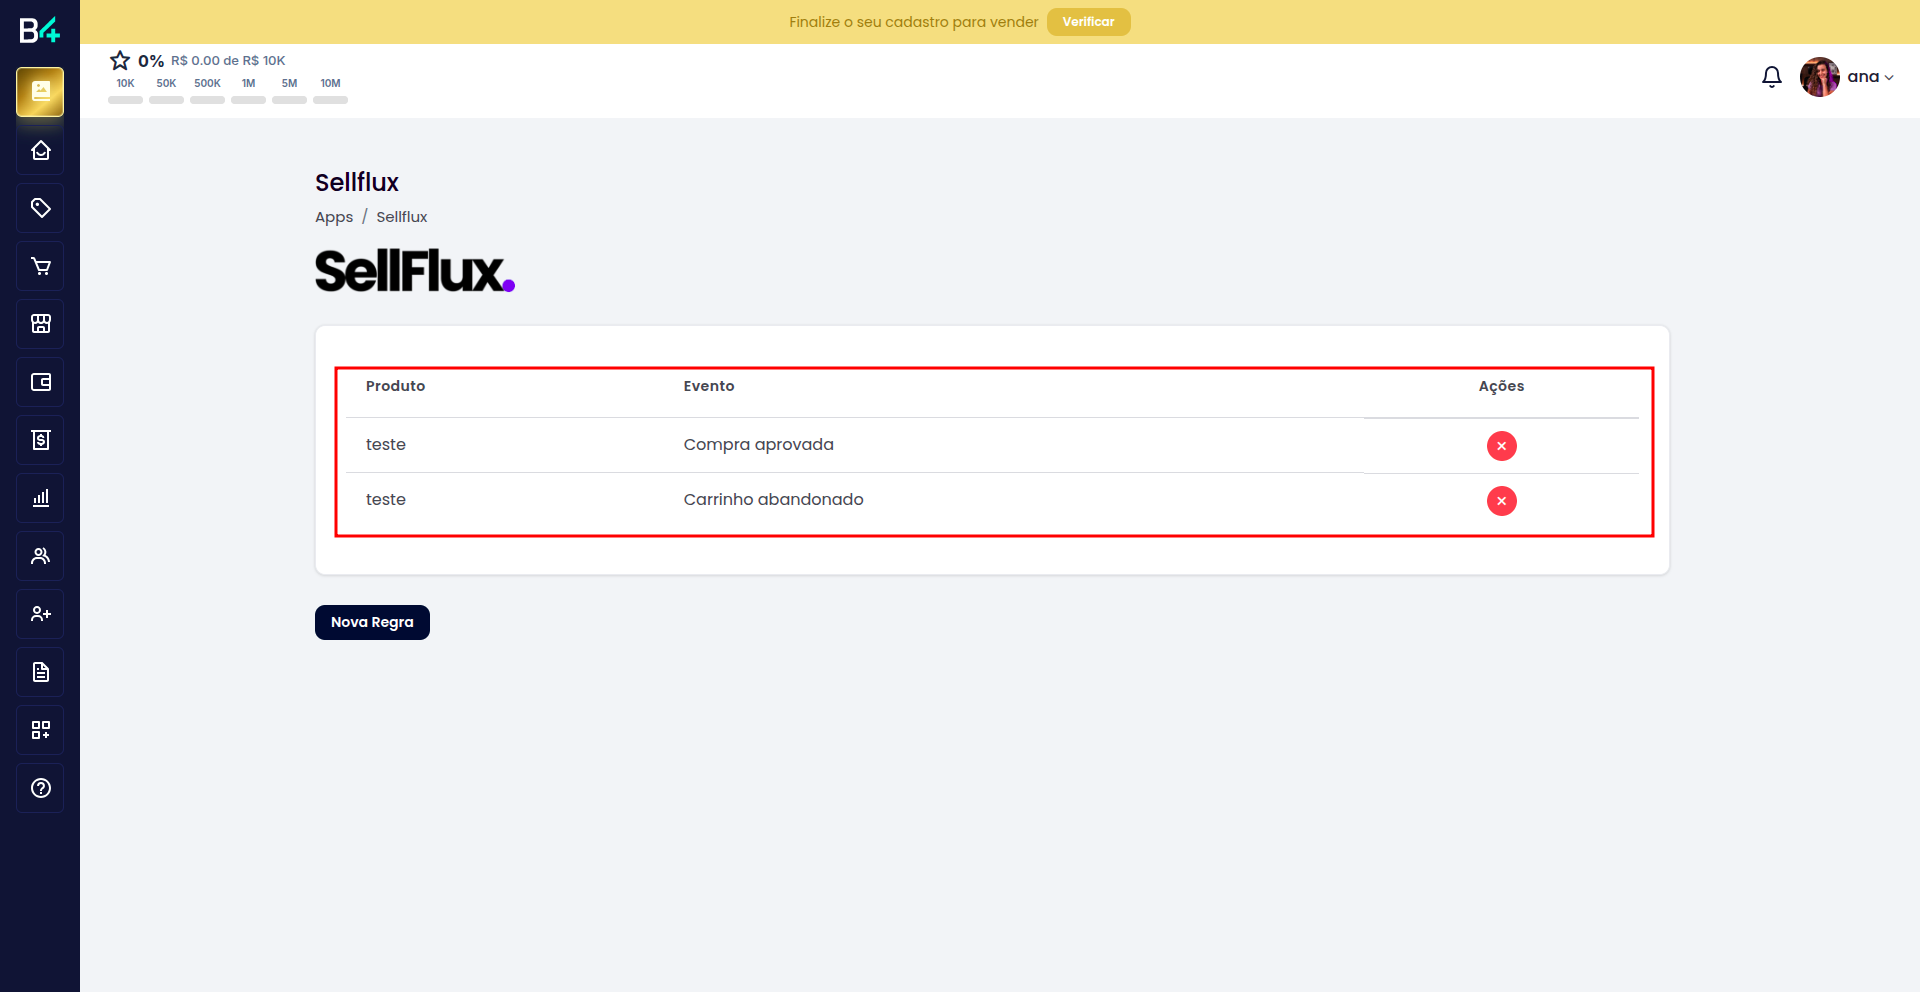Delete the Carrinho abandonado rule

[1501, 501]
